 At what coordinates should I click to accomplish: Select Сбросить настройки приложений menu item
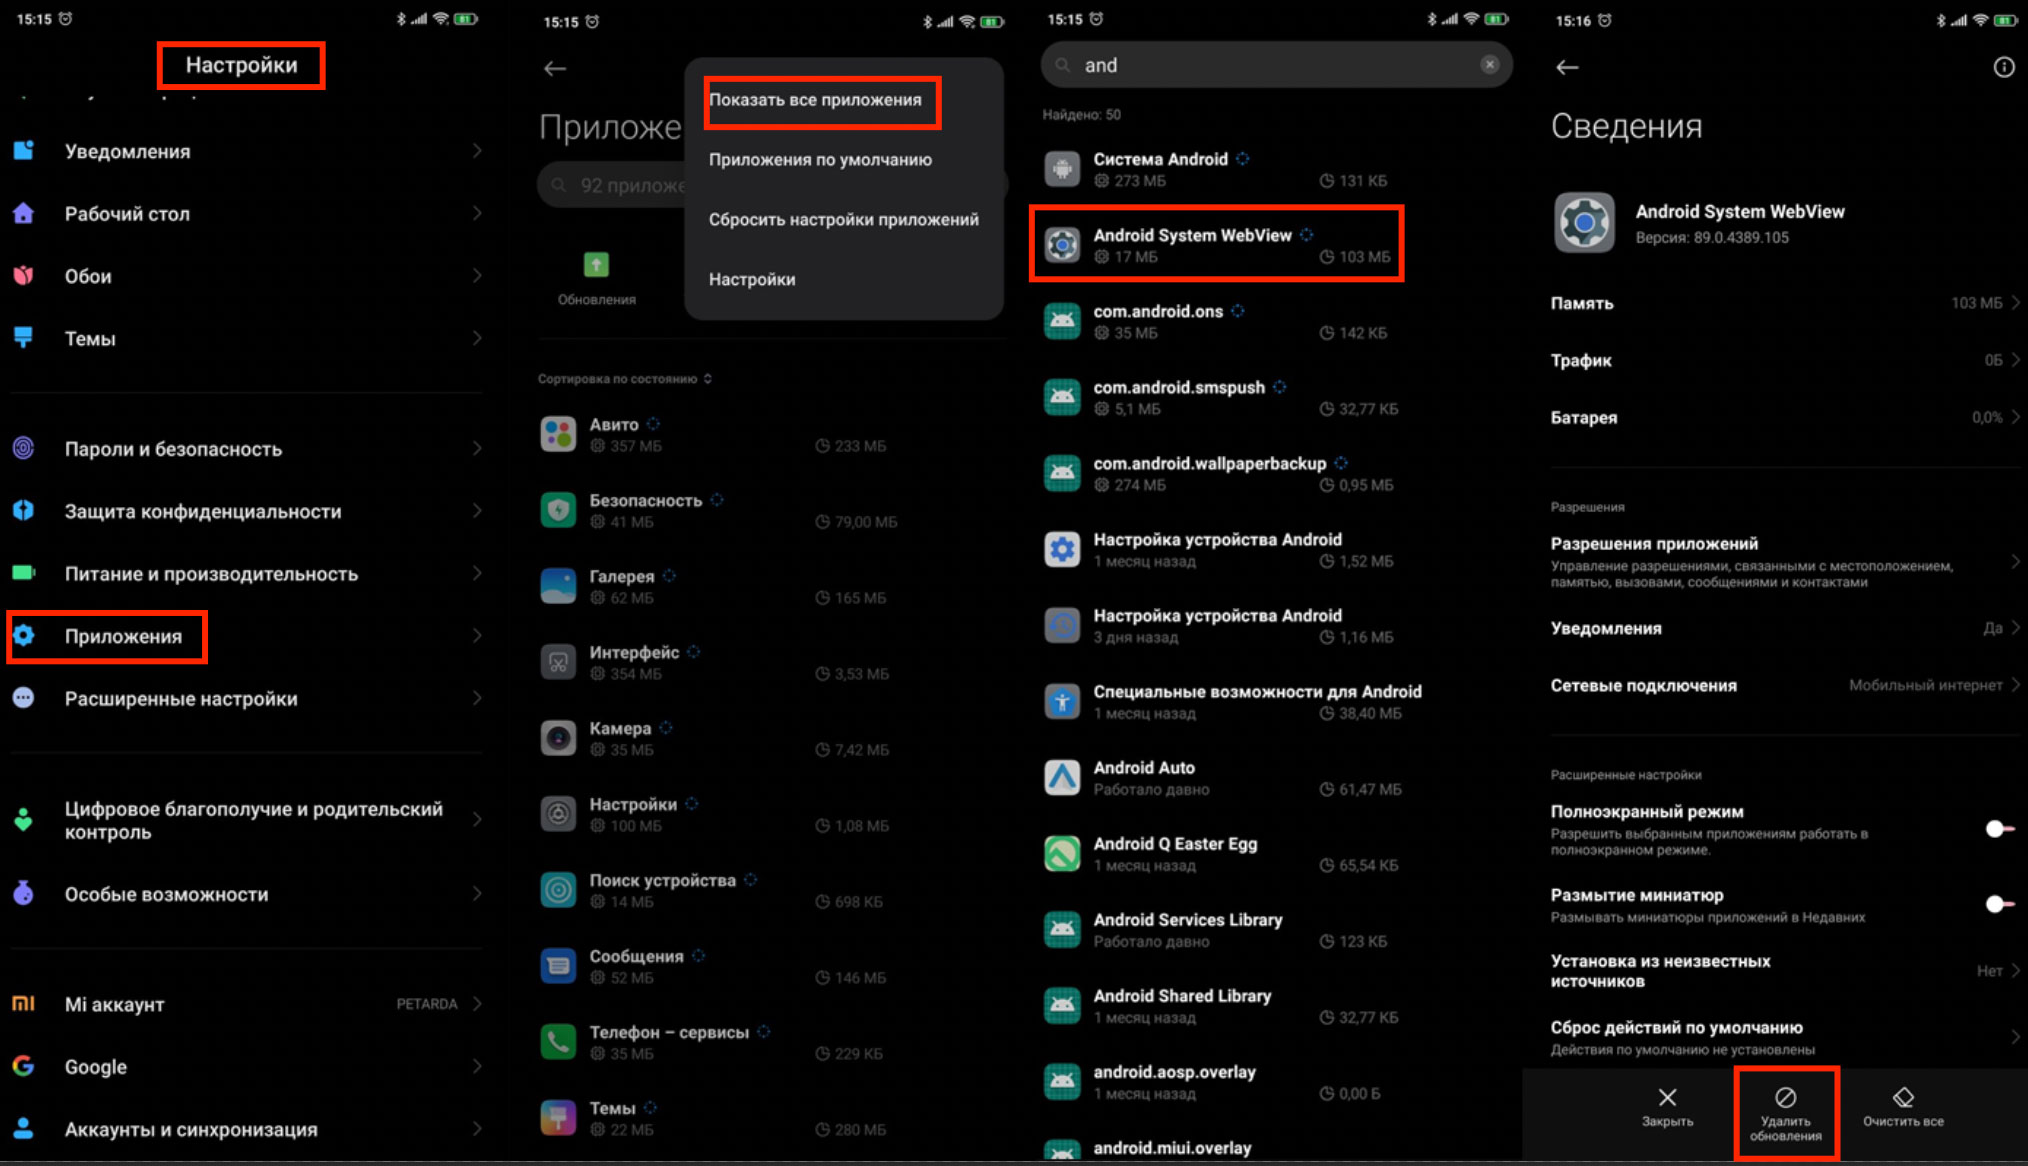(x=844, y=220)
